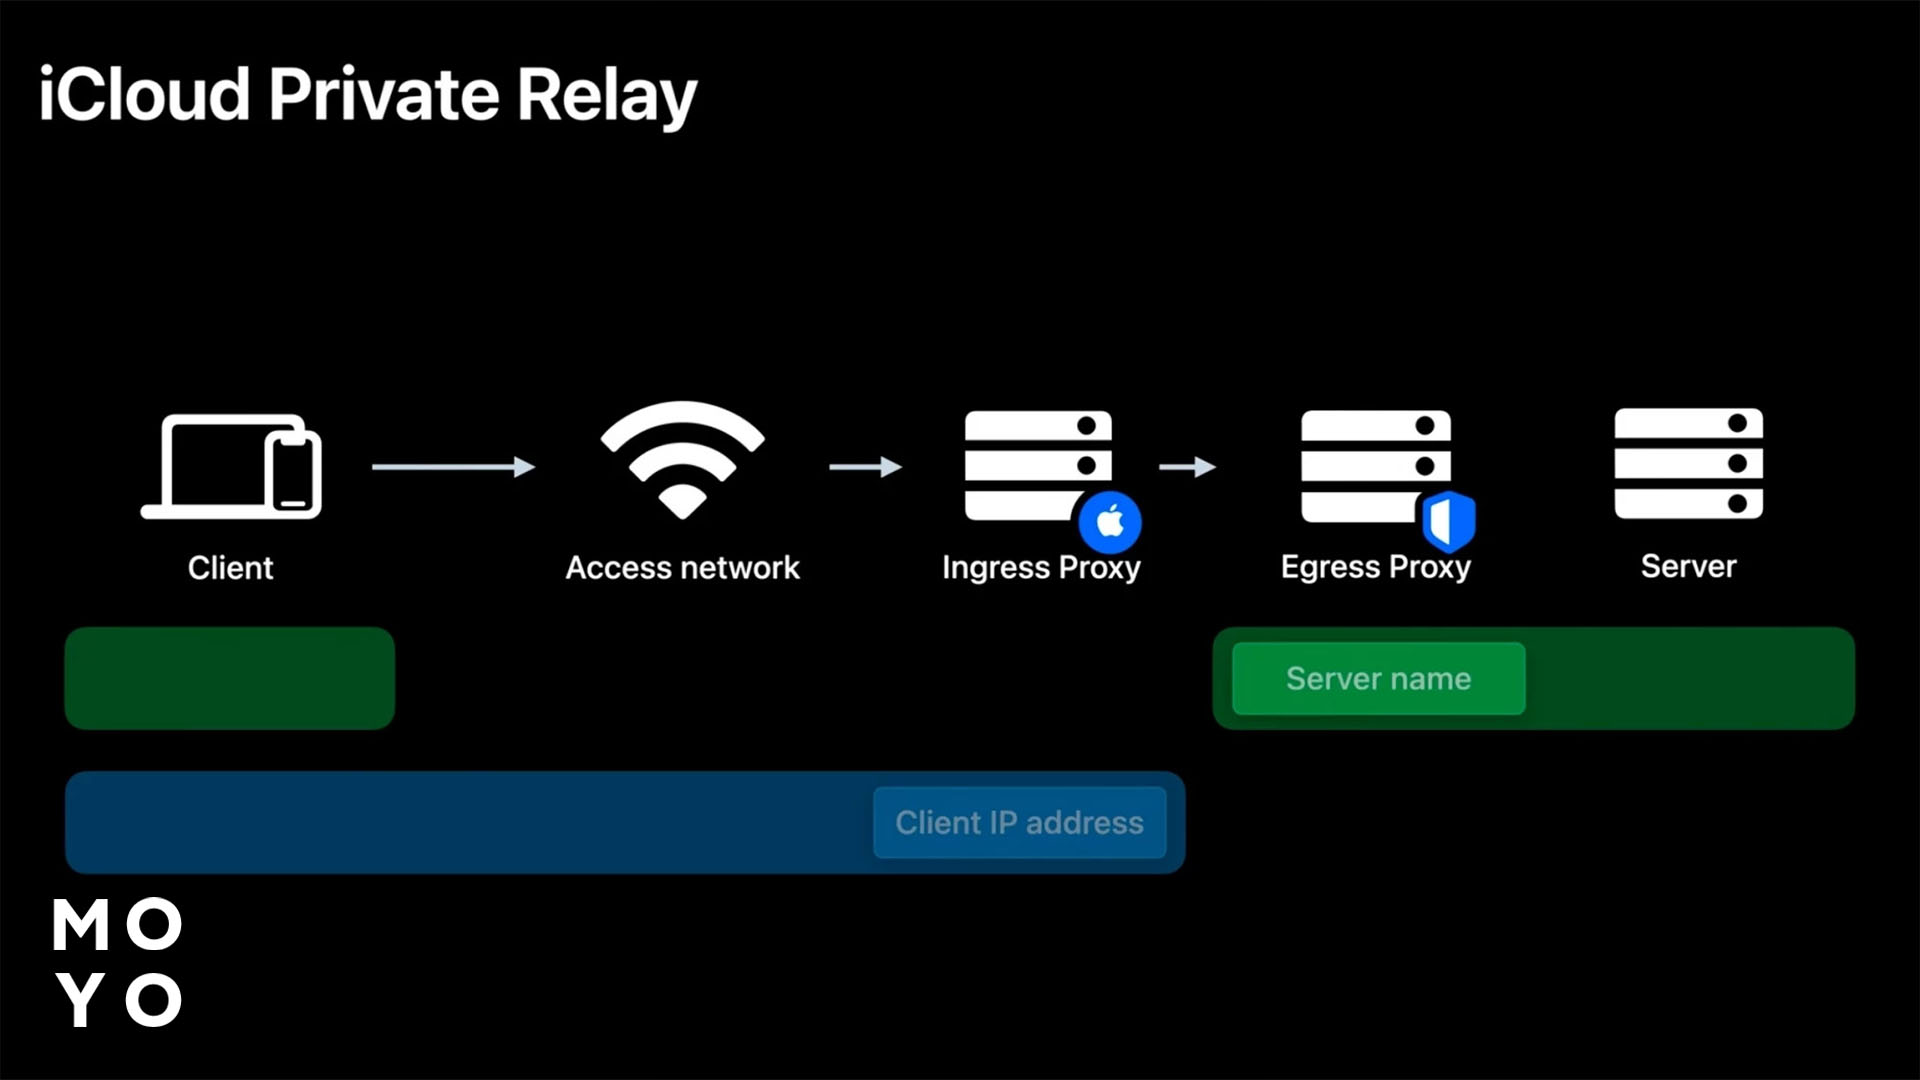Click the 'Client' label
The width and height of the screenshot is (1920, 1080).
tap(230, 568)
